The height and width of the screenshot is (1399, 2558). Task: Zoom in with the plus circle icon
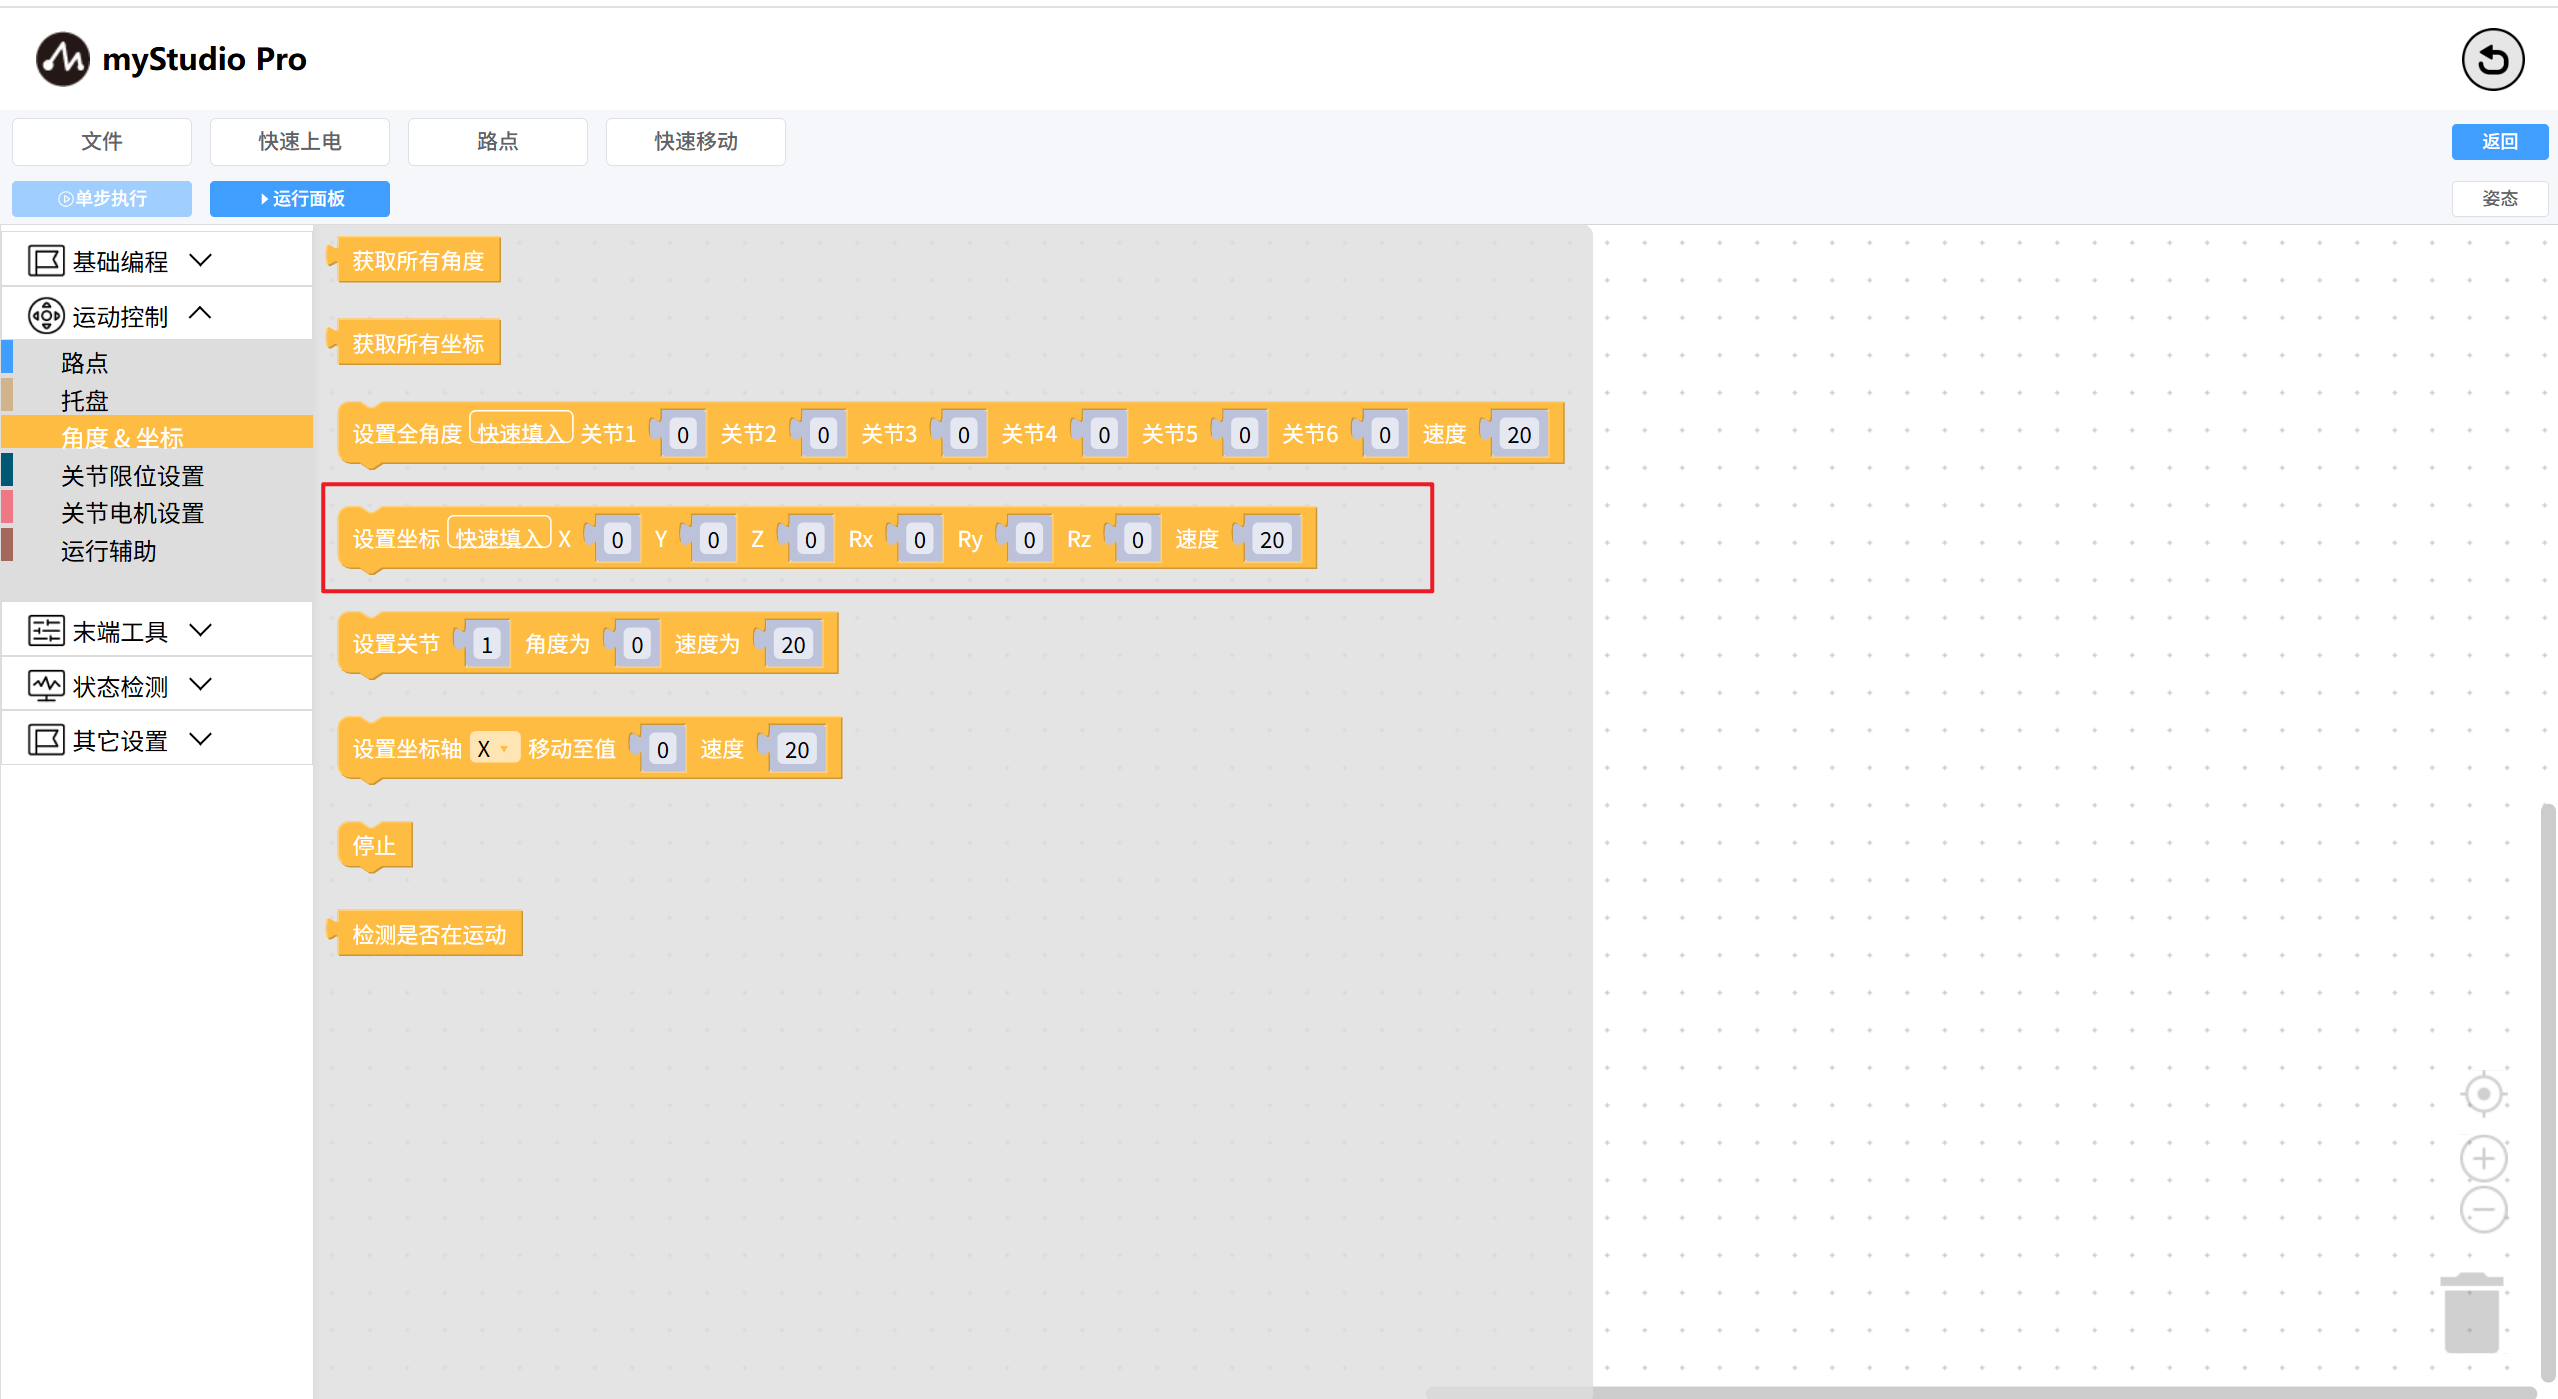(2483, 1159)
